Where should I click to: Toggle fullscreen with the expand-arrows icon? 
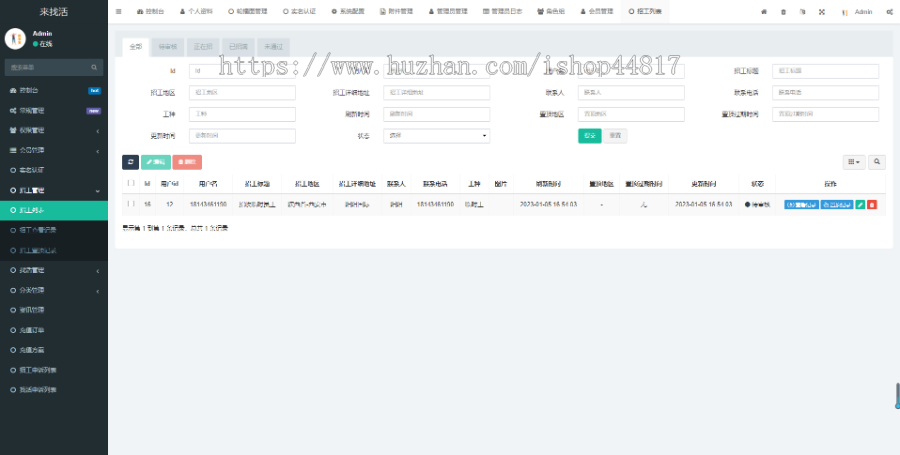click(x=822, y=12)
